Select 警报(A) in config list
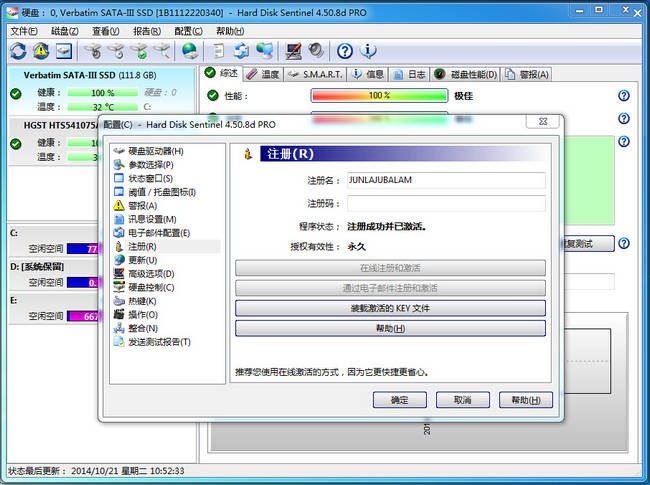Screen dimensions: 650x485 135,206
